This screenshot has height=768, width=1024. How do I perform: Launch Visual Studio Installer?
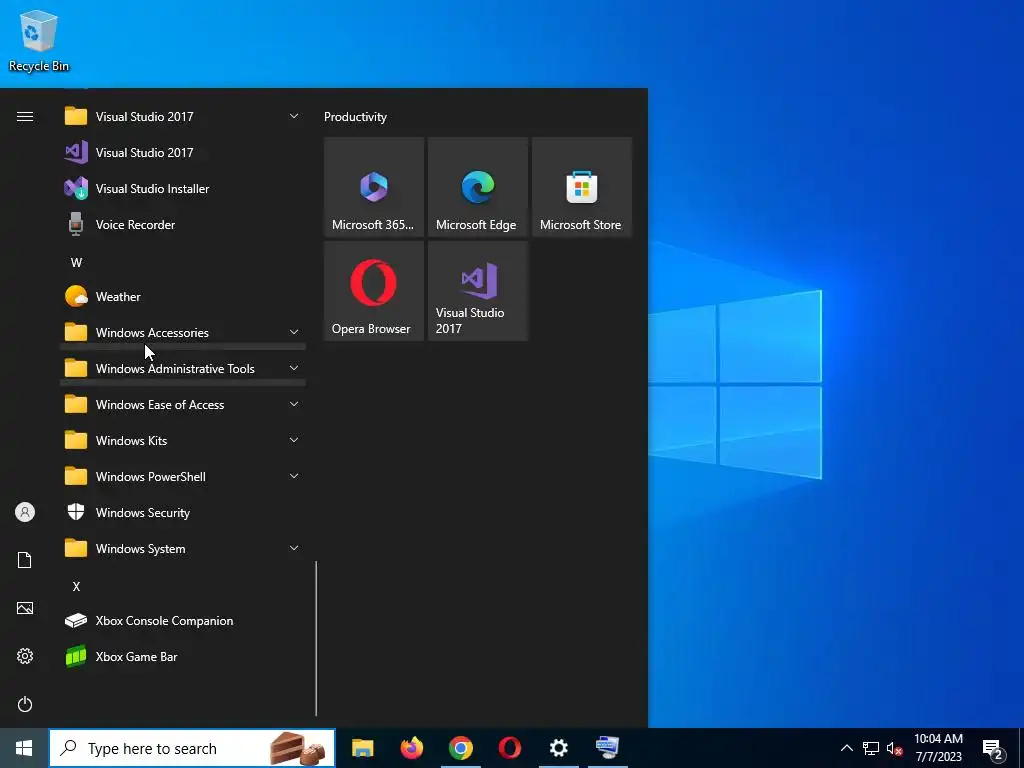183,189
